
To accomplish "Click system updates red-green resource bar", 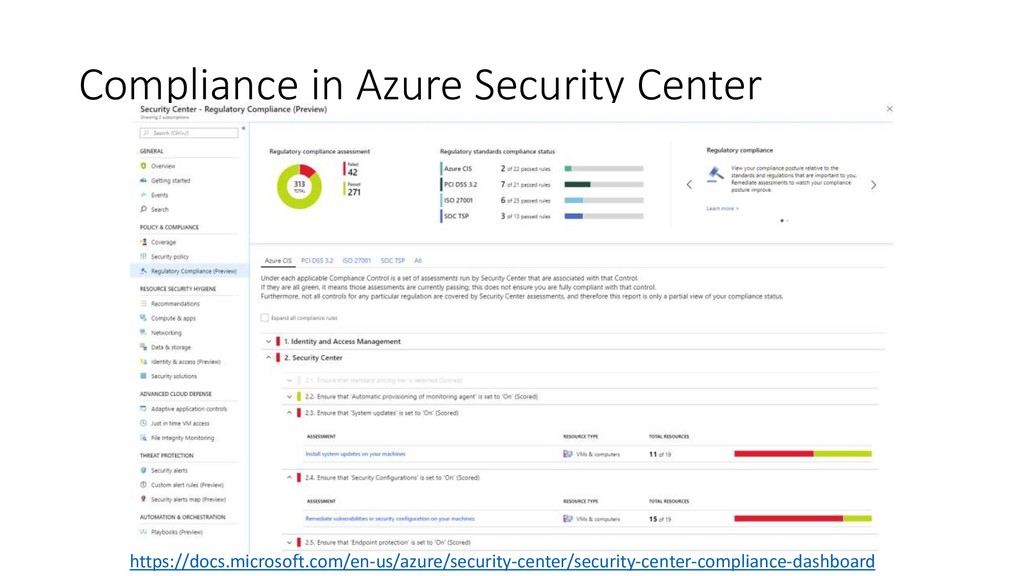I will tap(803, 453).
